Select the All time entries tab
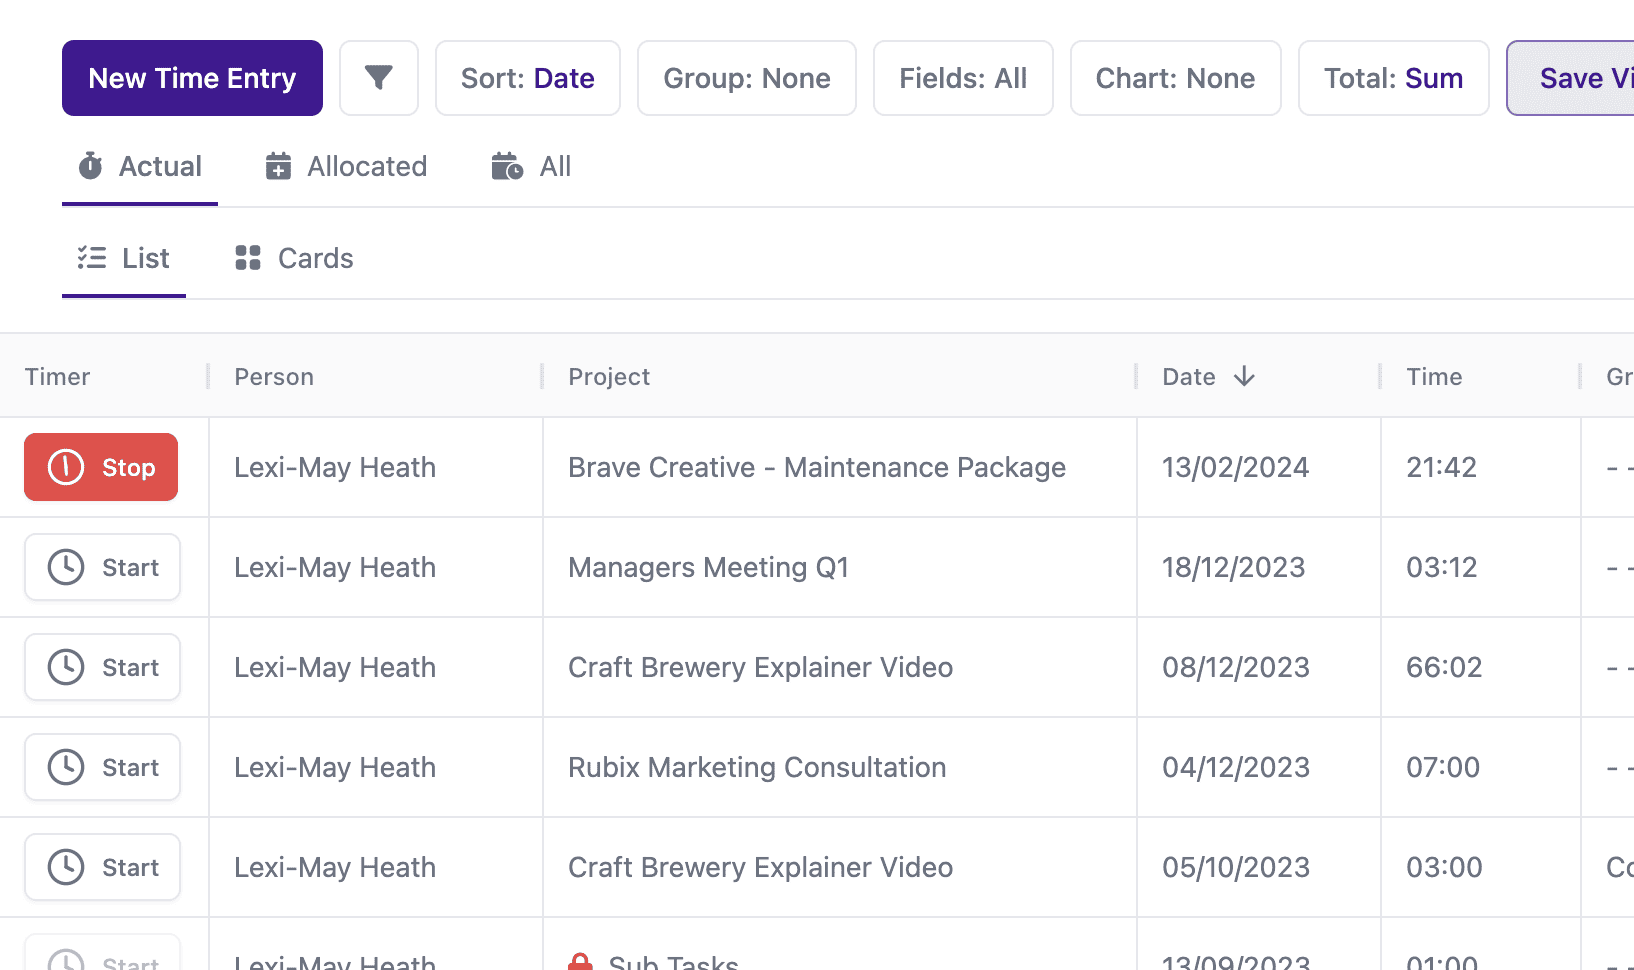 (x=531, y=166)
